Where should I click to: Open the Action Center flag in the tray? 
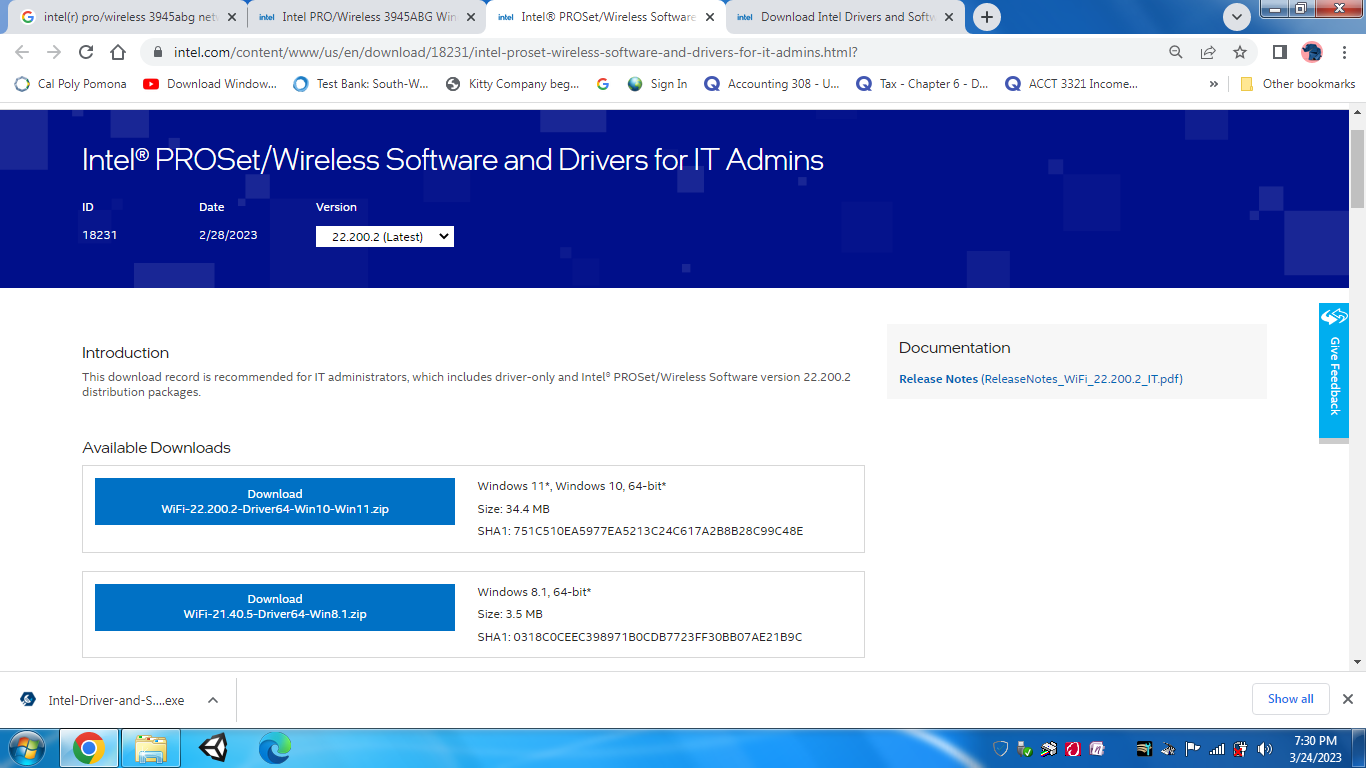click(x=1192, y=748)
